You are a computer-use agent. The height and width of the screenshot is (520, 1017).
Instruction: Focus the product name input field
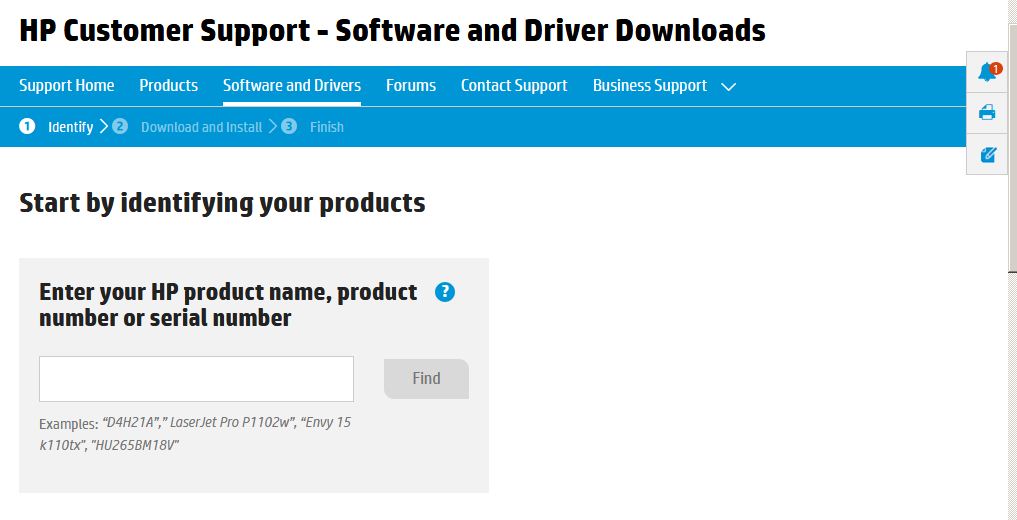tap(197, 379)
